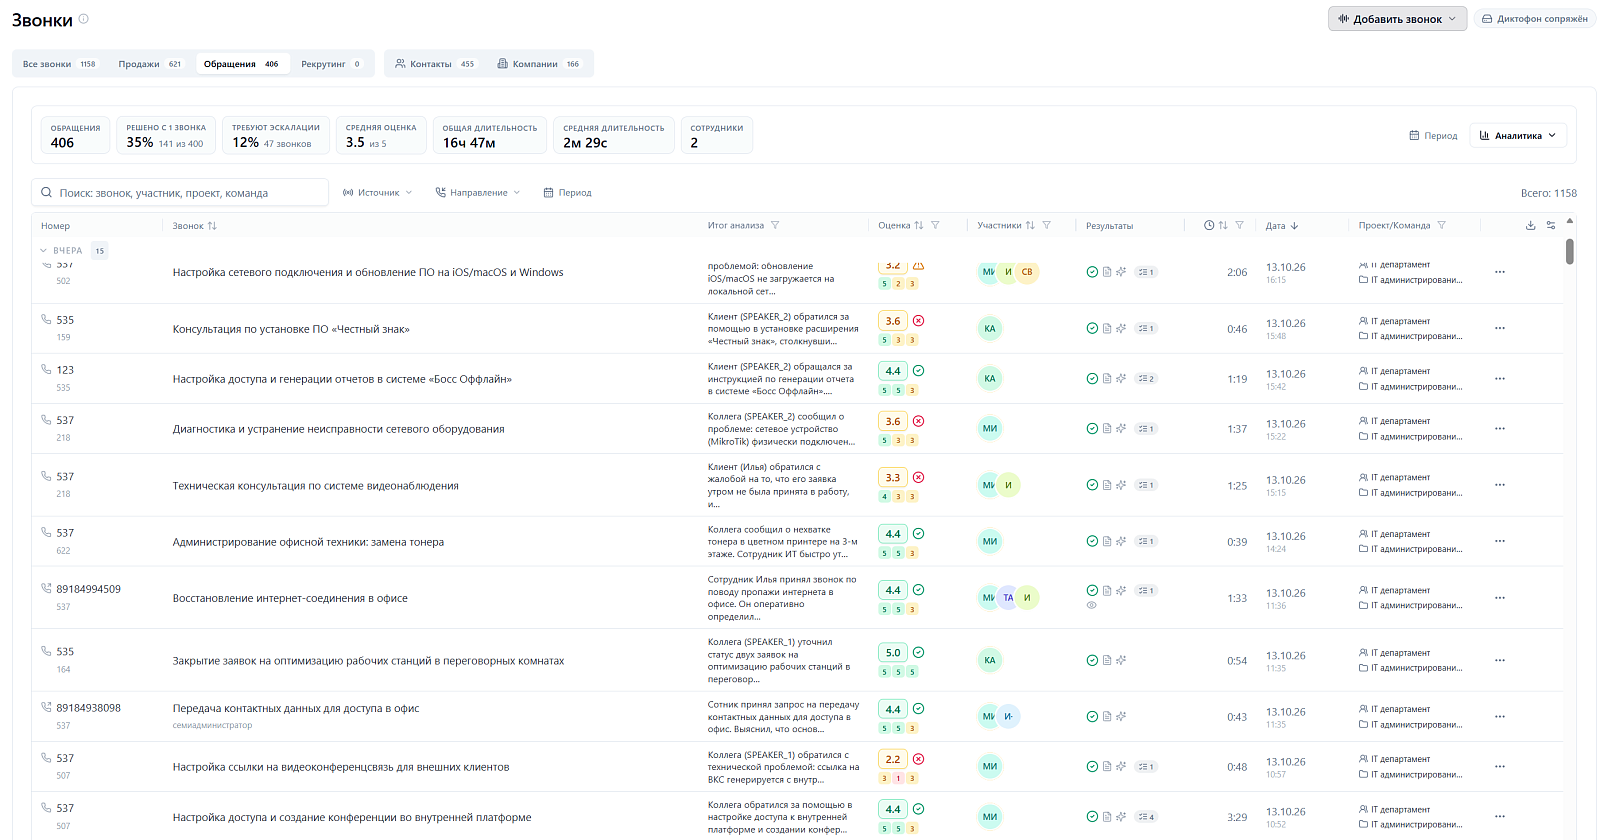This screenshot has height=840, width=1600.
Task: Open the Контакты tab
Action: (x=435, y=64)
